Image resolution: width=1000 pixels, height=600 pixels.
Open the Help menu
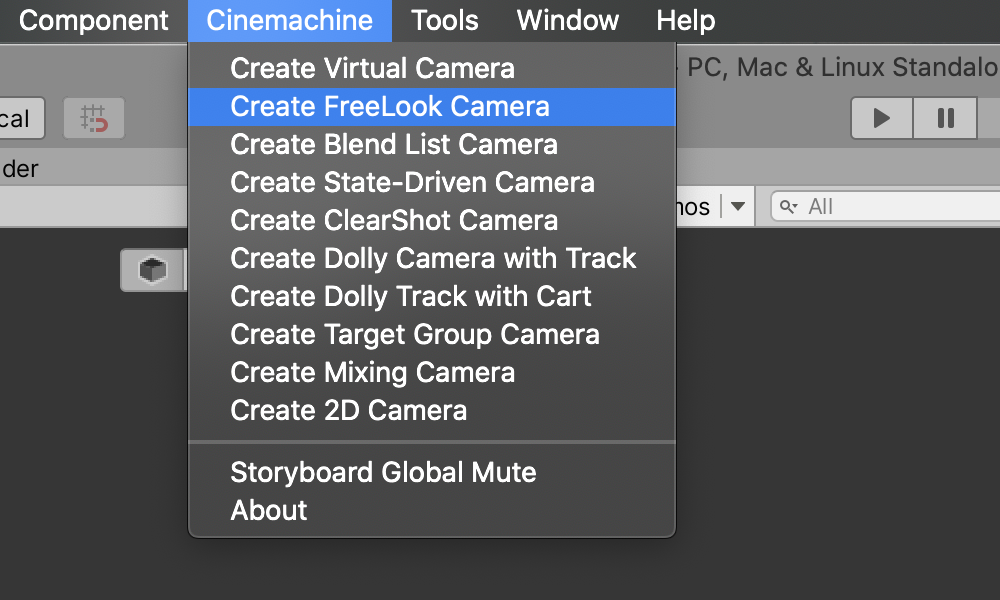686,20
